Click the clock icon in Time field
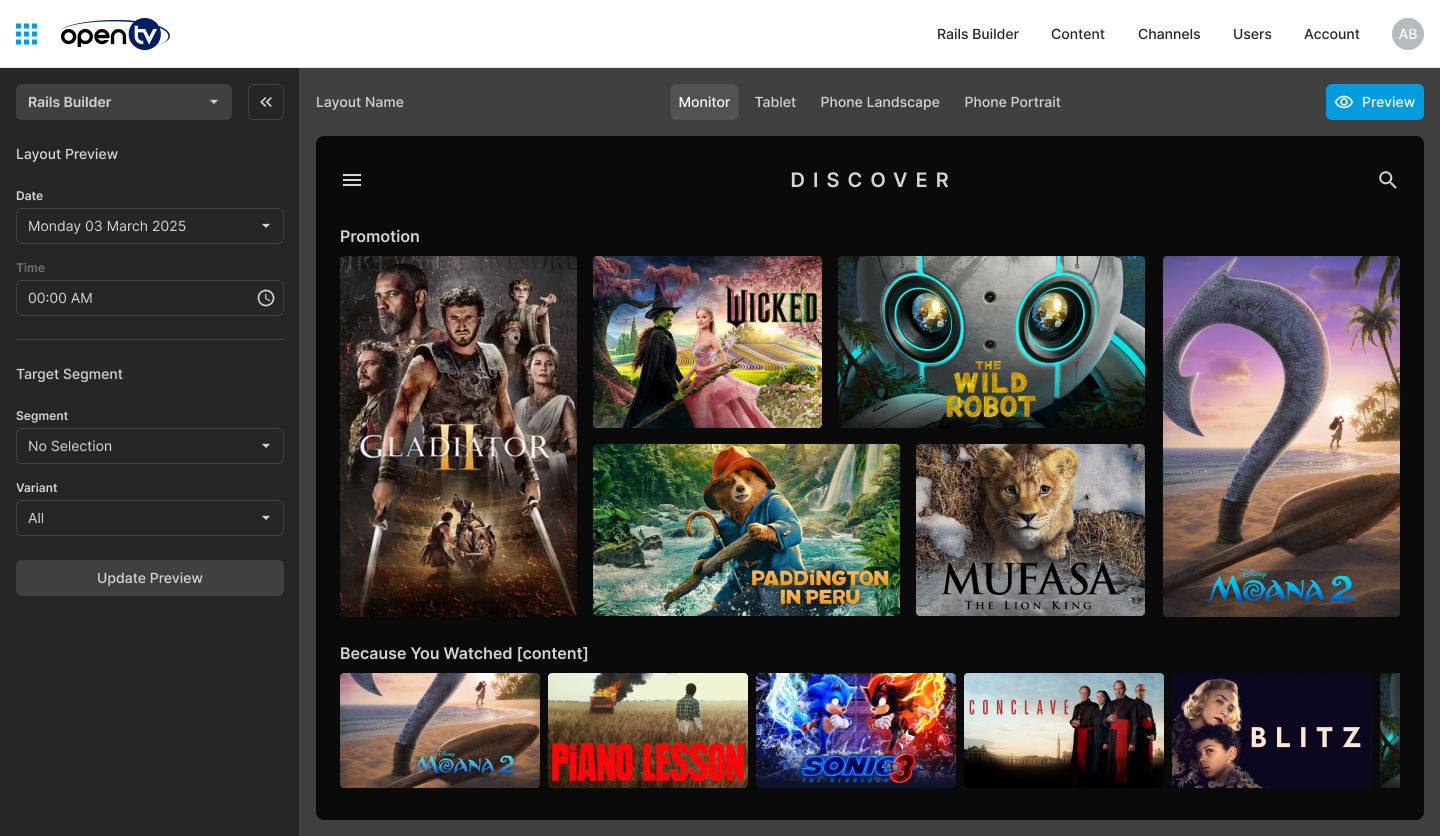The image size is (1440, 836). (x=265, y=298)
